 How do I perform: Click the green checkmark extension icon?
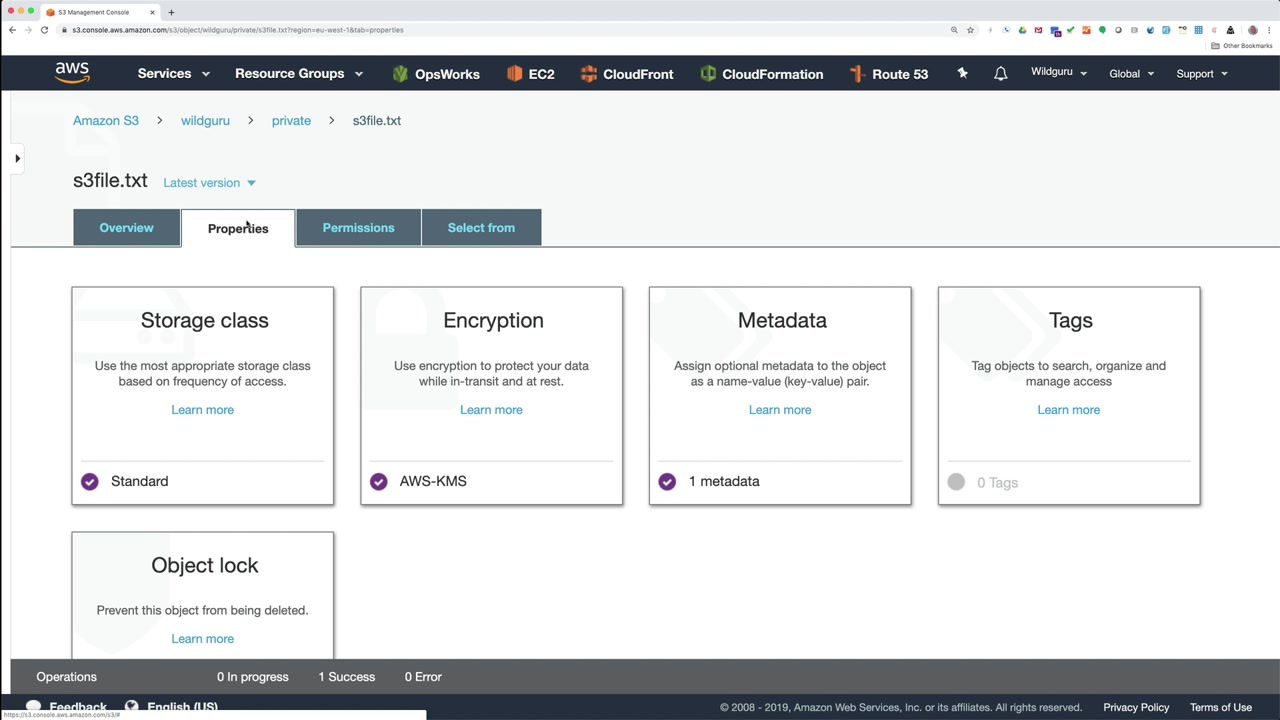(1070, 30)
